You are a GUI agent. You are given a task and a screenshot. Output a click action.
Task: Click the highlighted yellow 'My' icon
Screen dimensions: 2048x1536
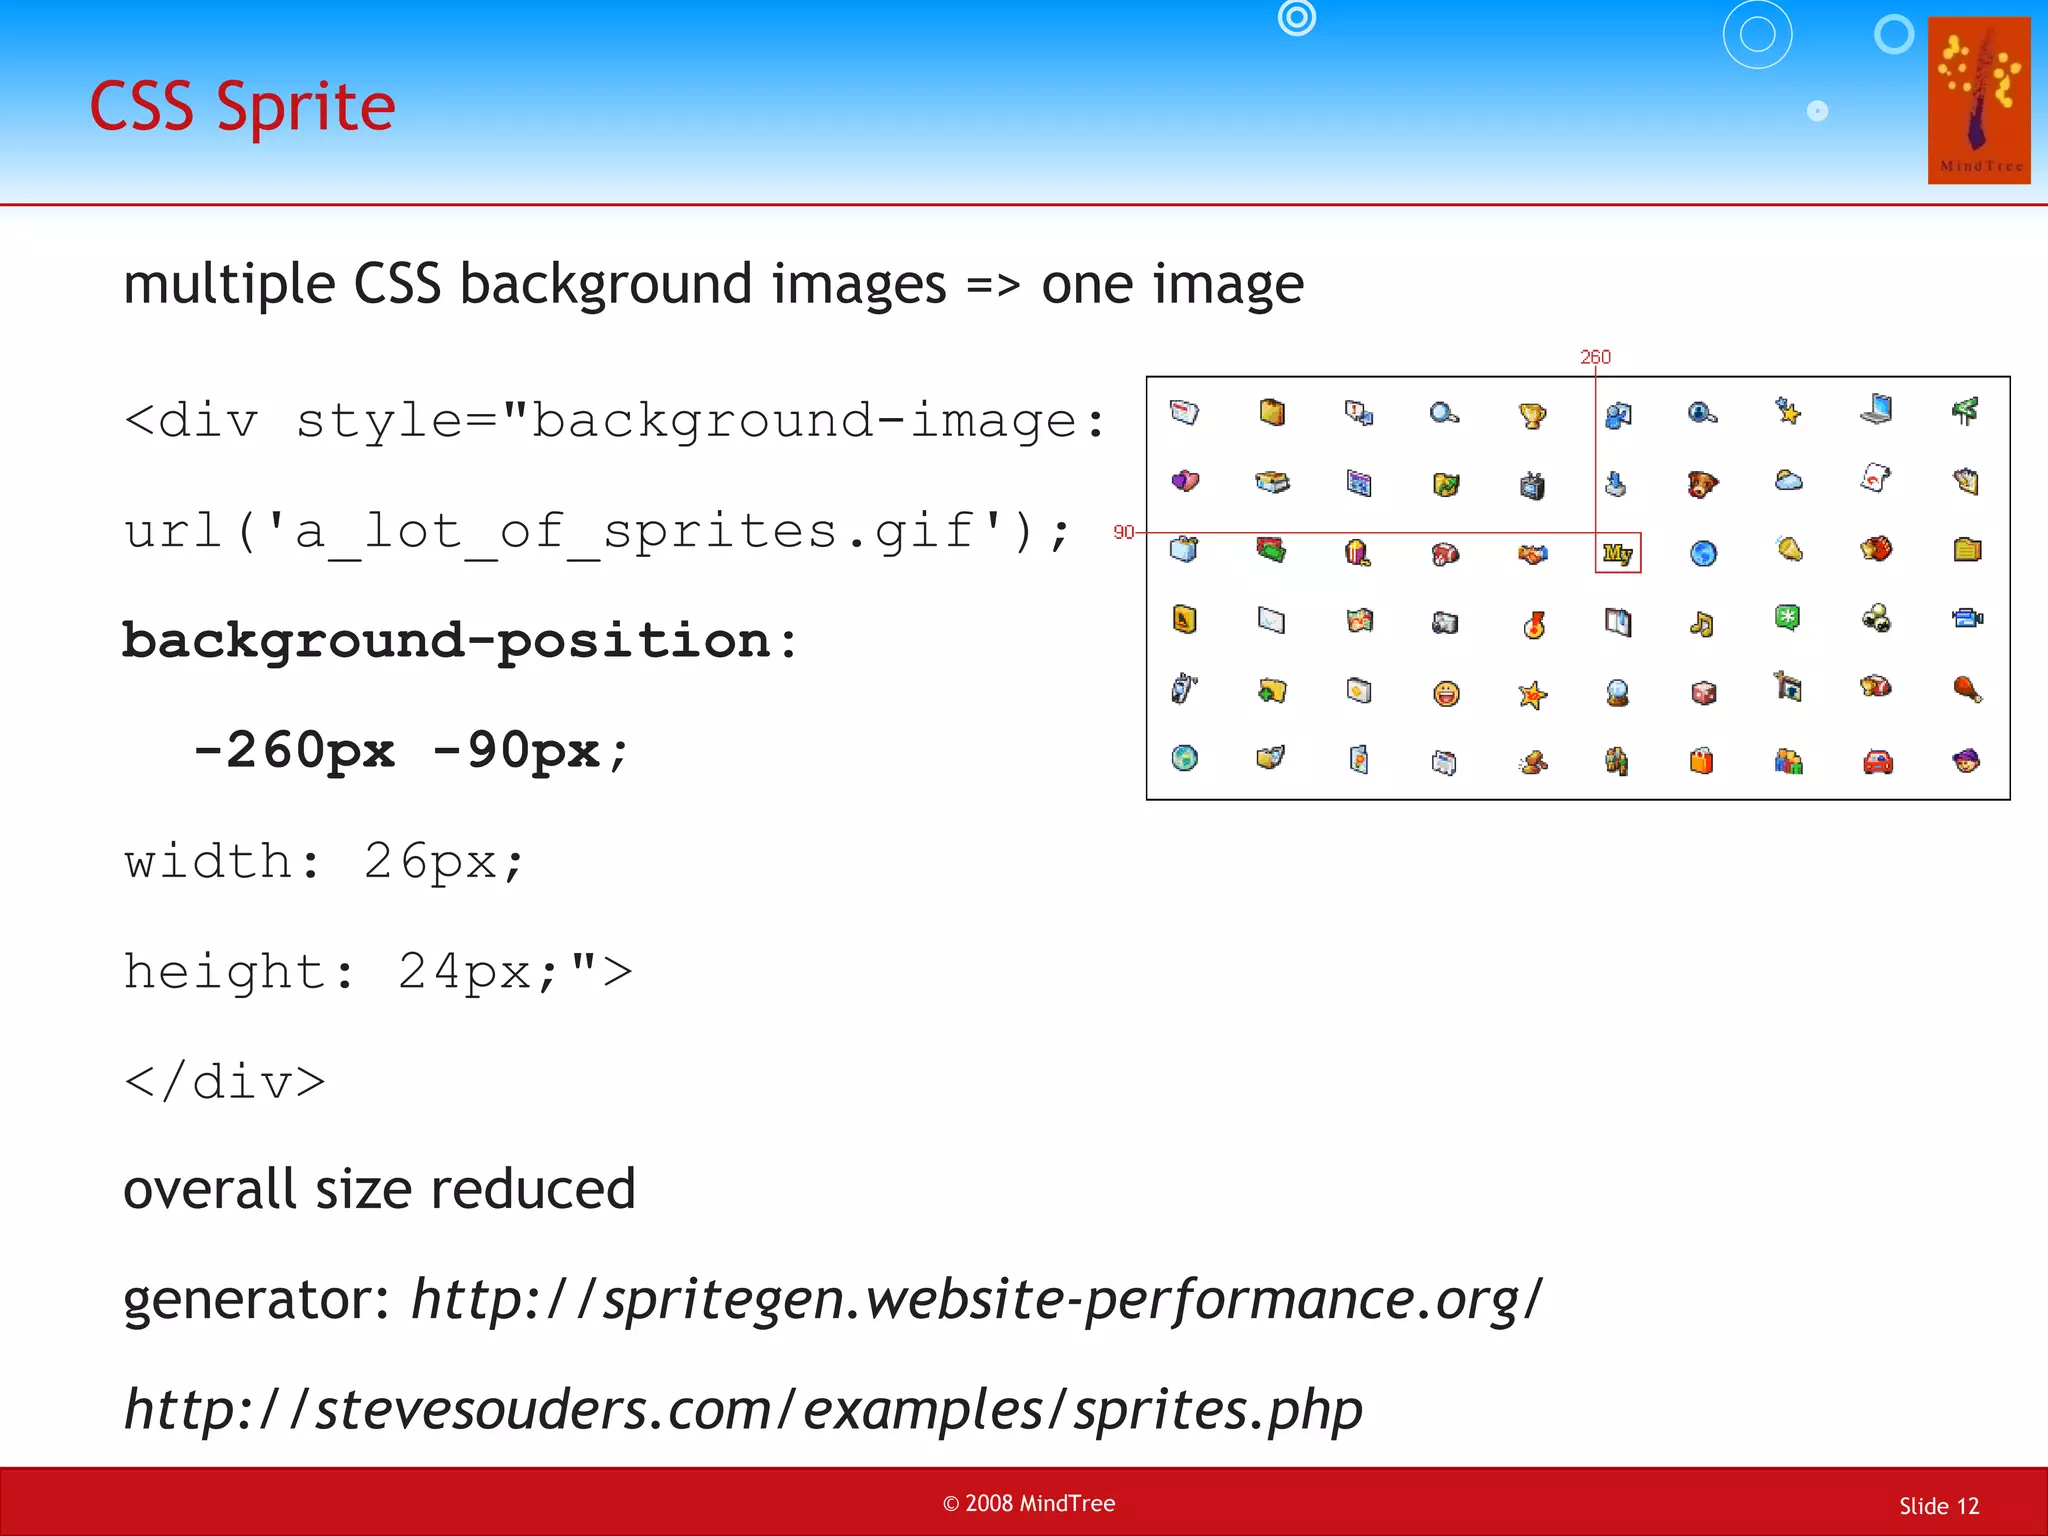pos(1618,553)
